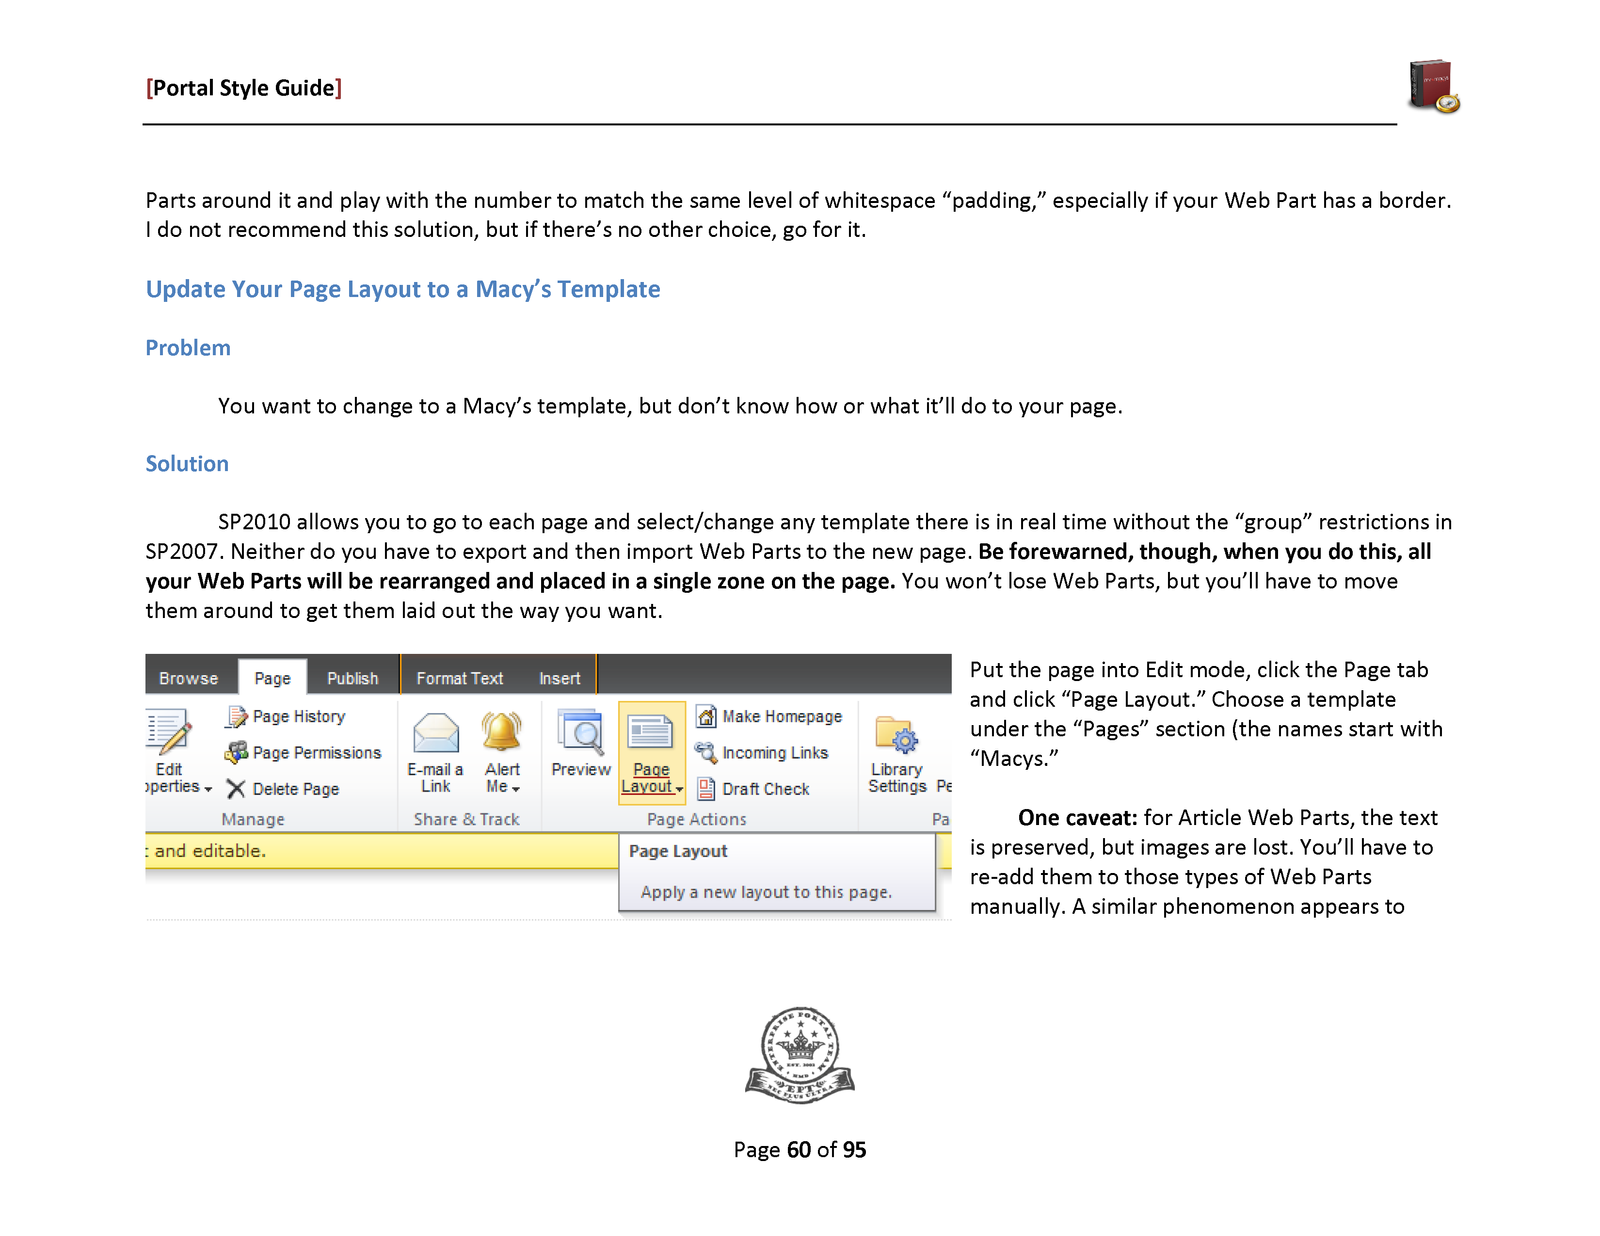Click the Page Permissions icon
The width and height of the screenshot is (1600, 1236).
click(x=237, y=752)
